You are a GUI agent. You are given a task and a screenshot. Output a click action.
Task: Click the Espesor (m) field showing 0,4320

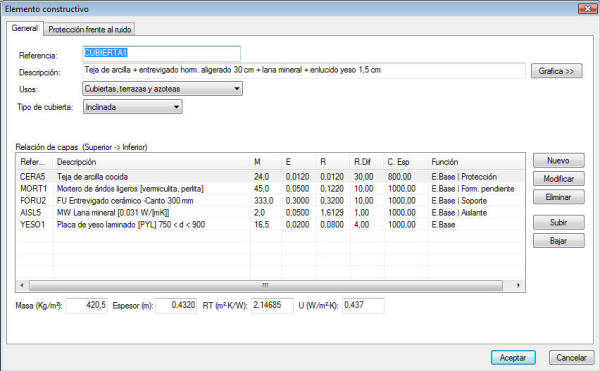[x=176, y=305]
